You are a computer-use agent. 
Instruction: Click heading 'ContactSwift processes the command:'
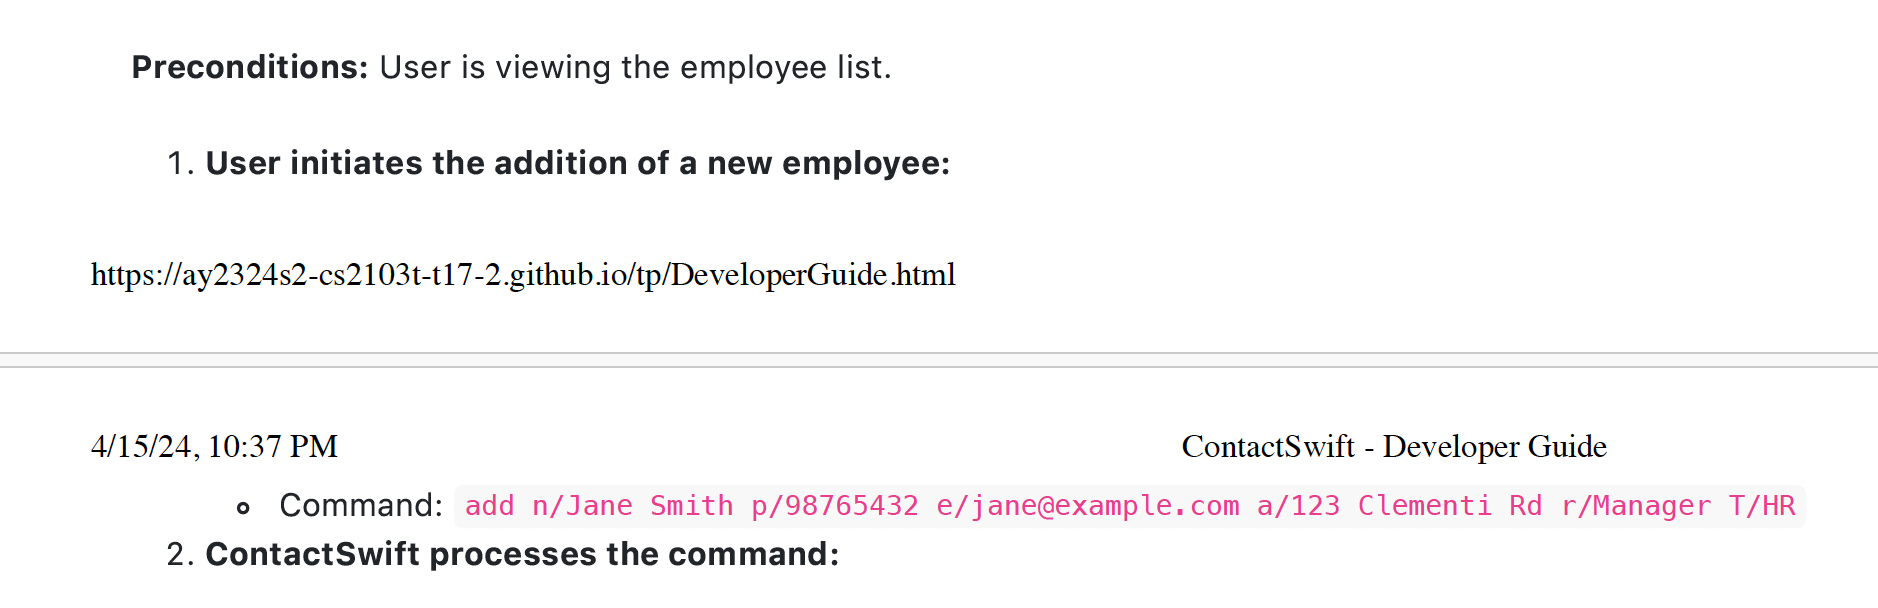[x=522, y=554]
